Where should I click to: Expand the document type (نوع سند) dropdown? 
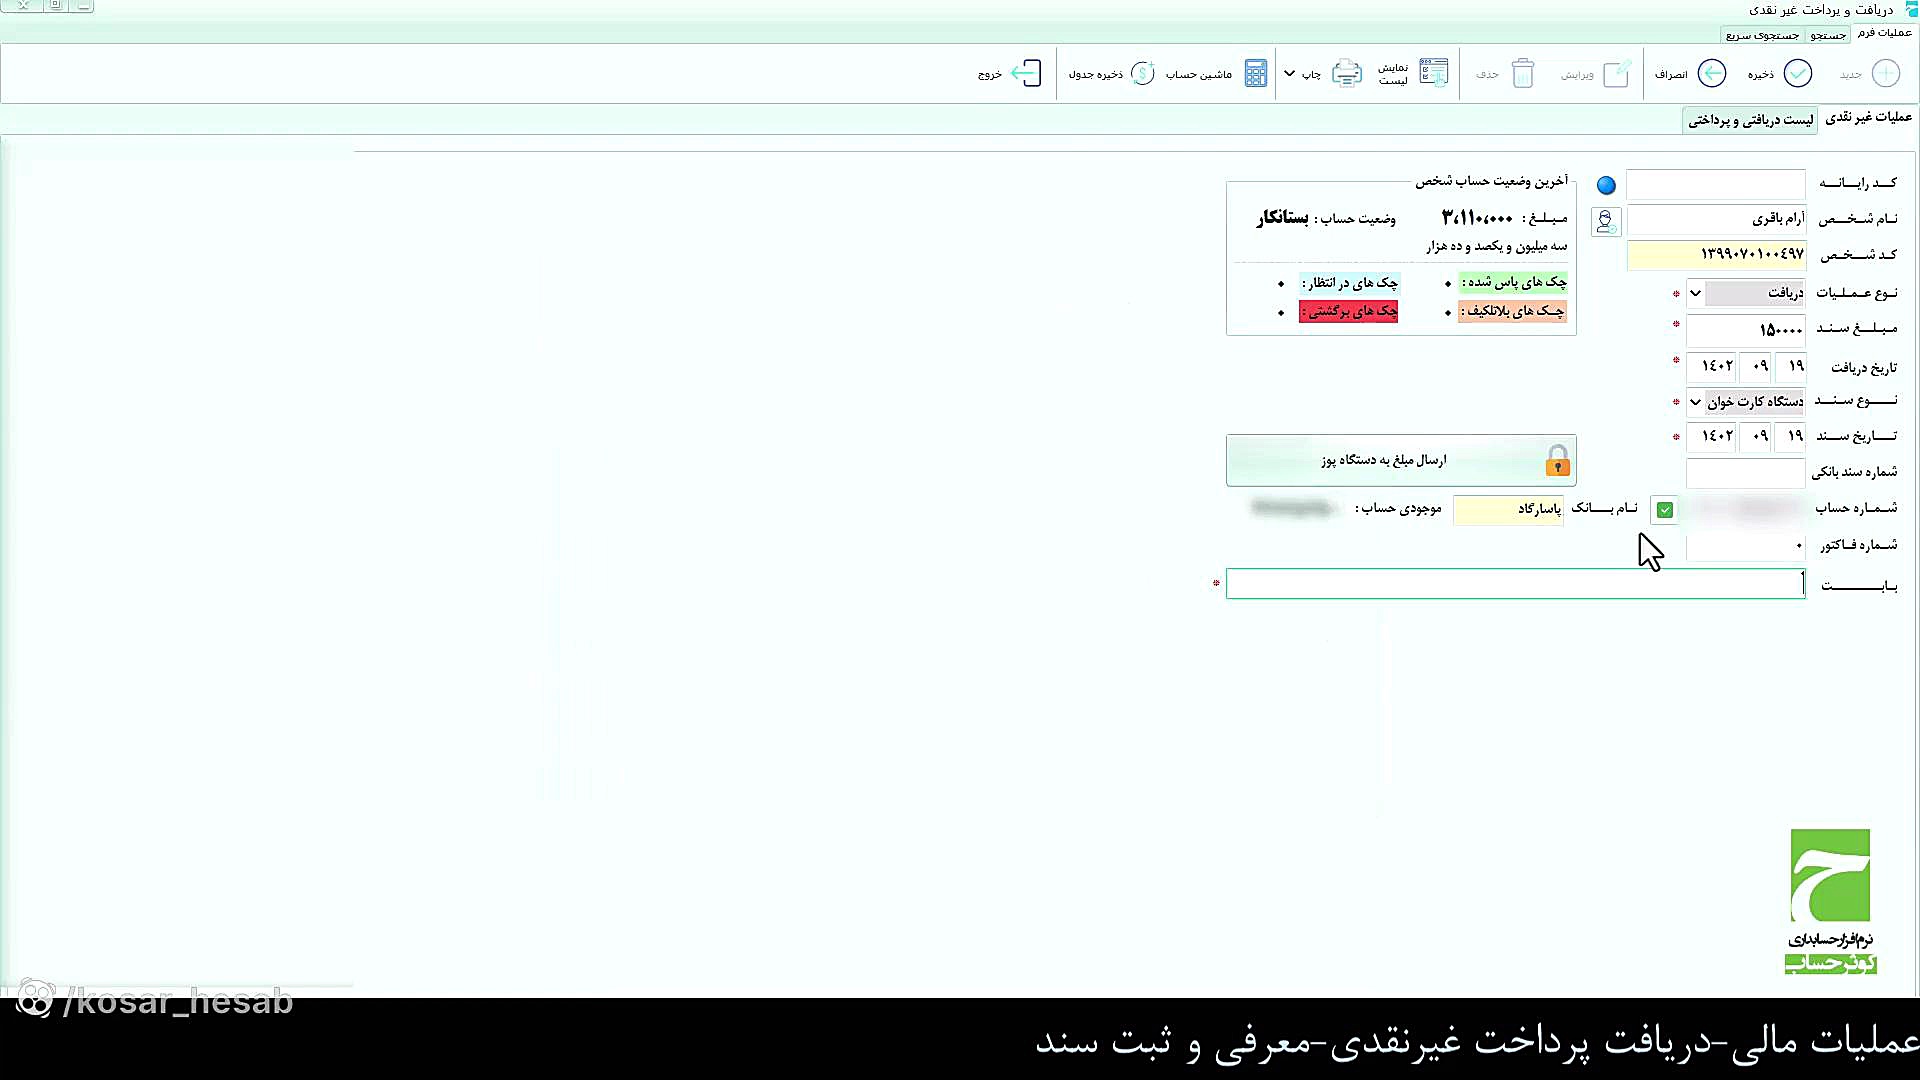[x=1695, y=402]
